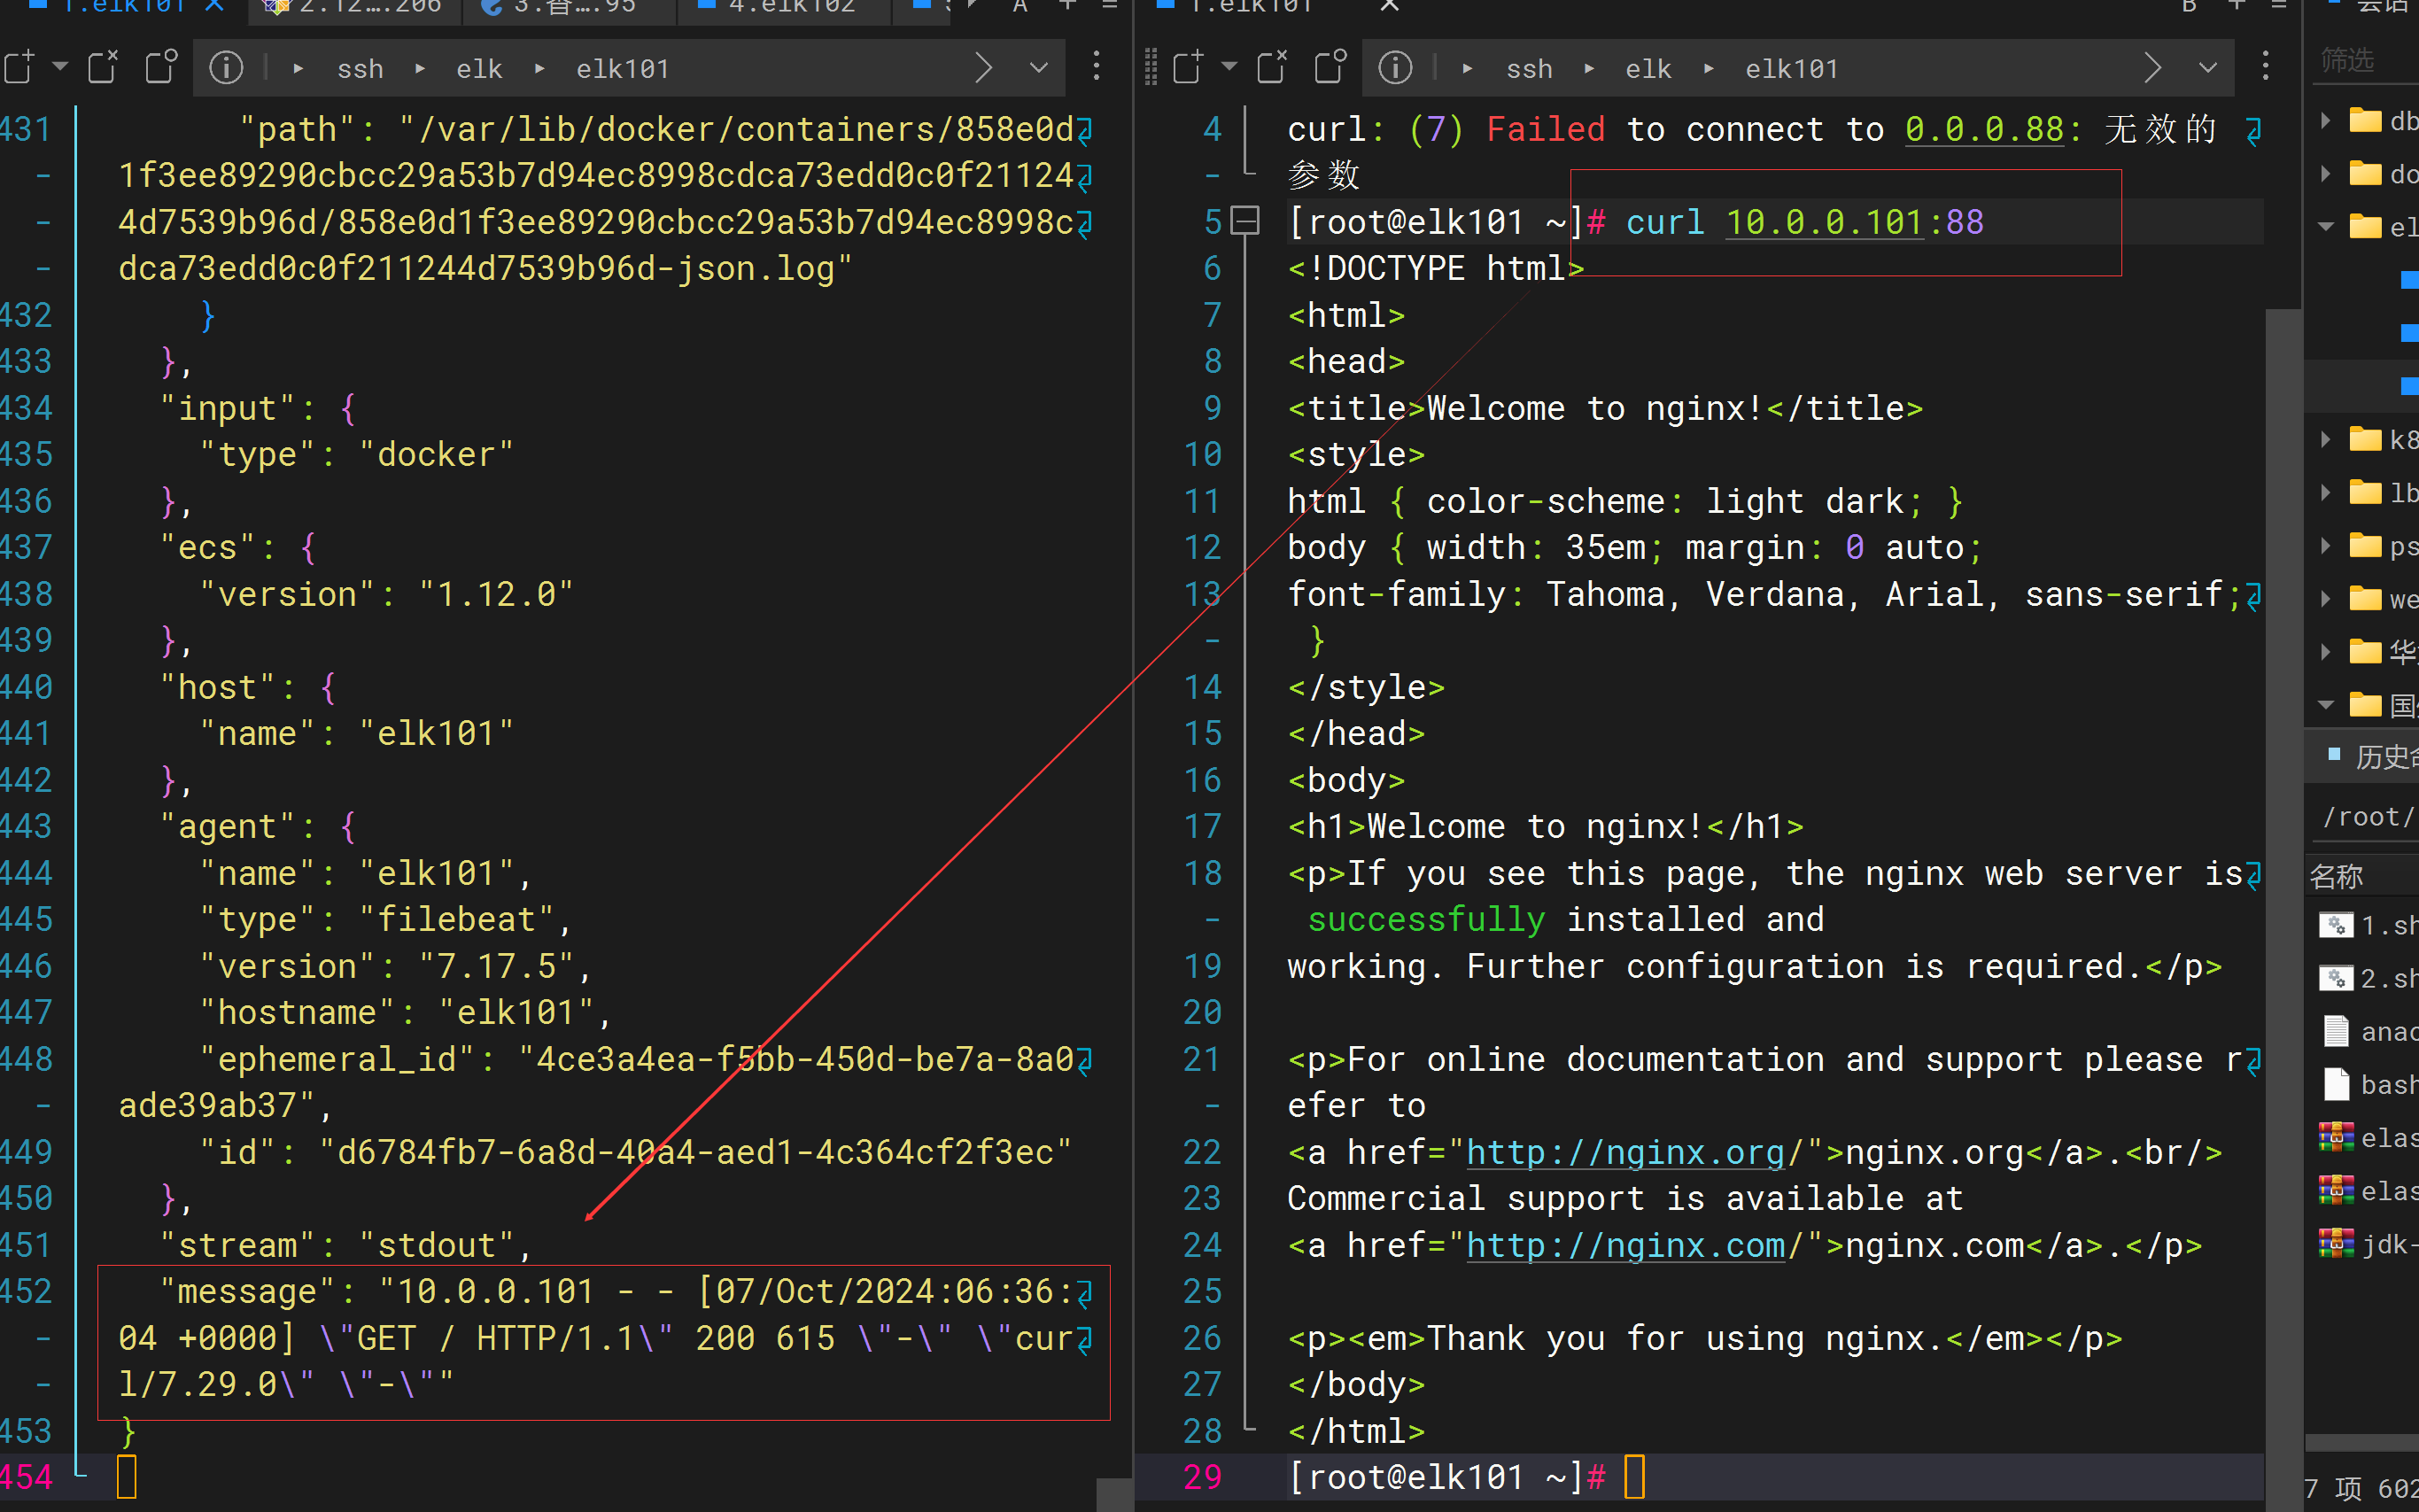
Task: Select the bash file in file list
Action: (x=2369, y=1084)
